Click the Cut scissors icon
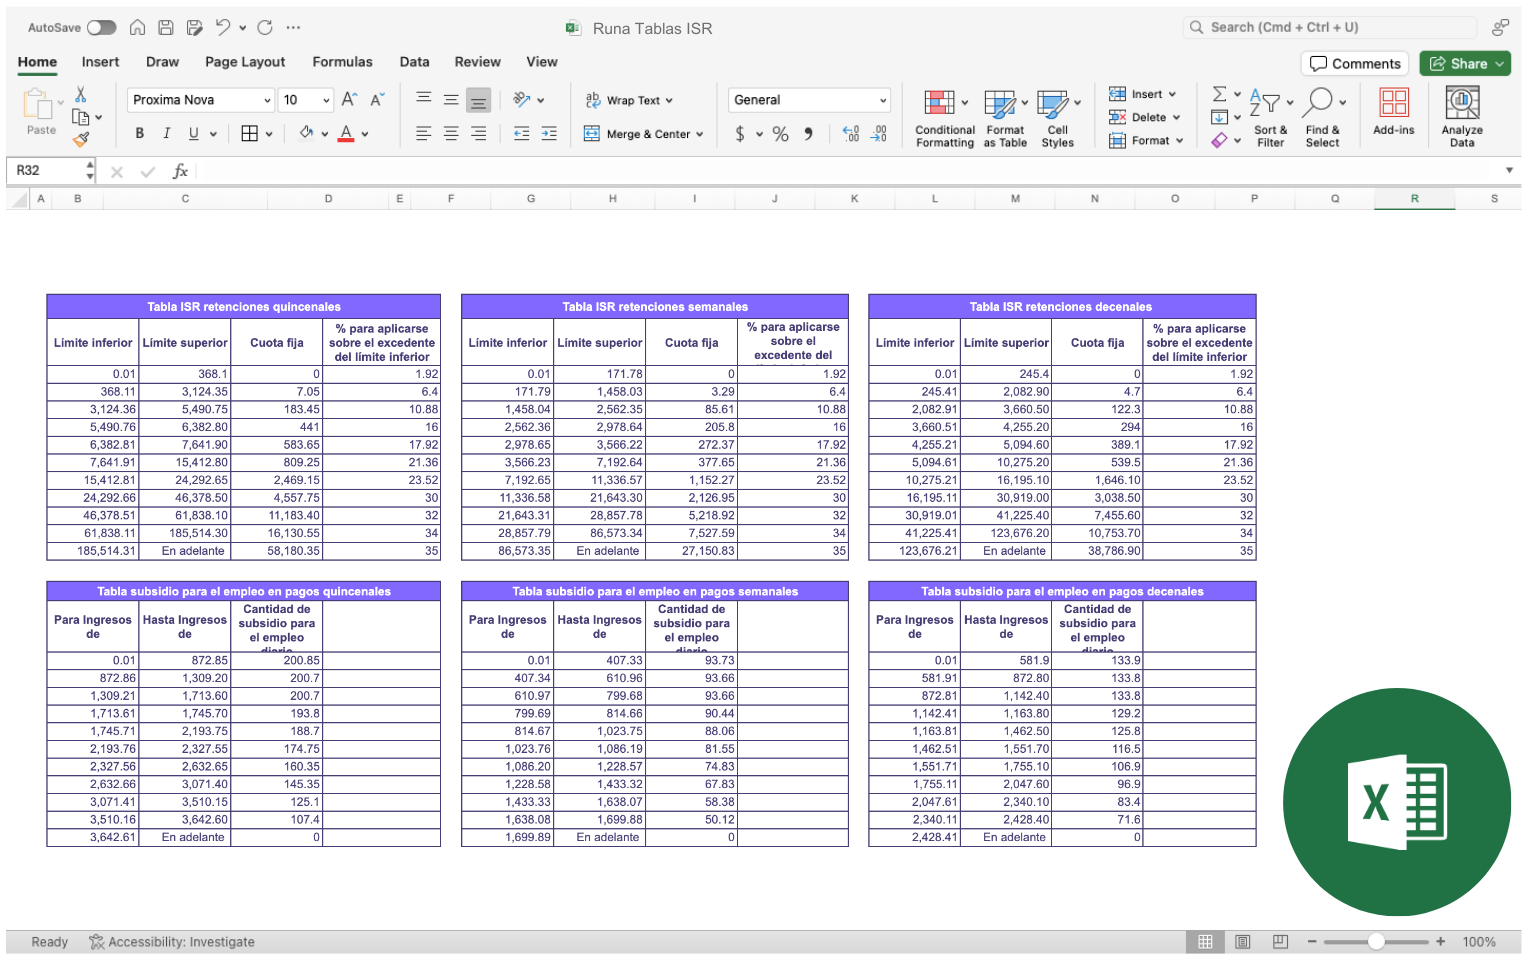 point(80,94)
